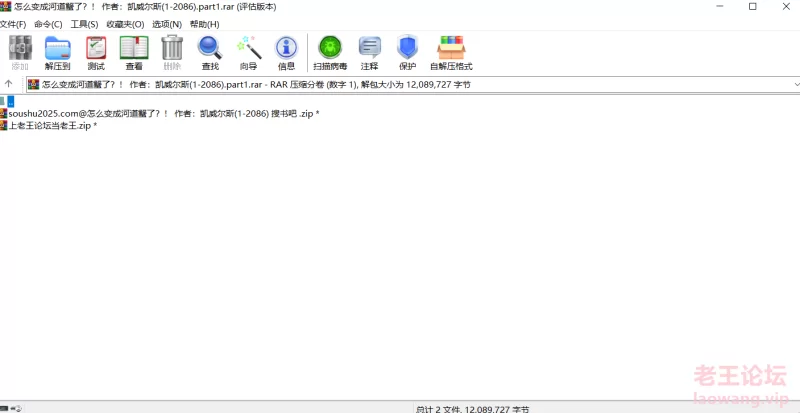Open the 查找 (Find) search tool
The width and height of the screenshot is (800, 413).
coord(210,52)
